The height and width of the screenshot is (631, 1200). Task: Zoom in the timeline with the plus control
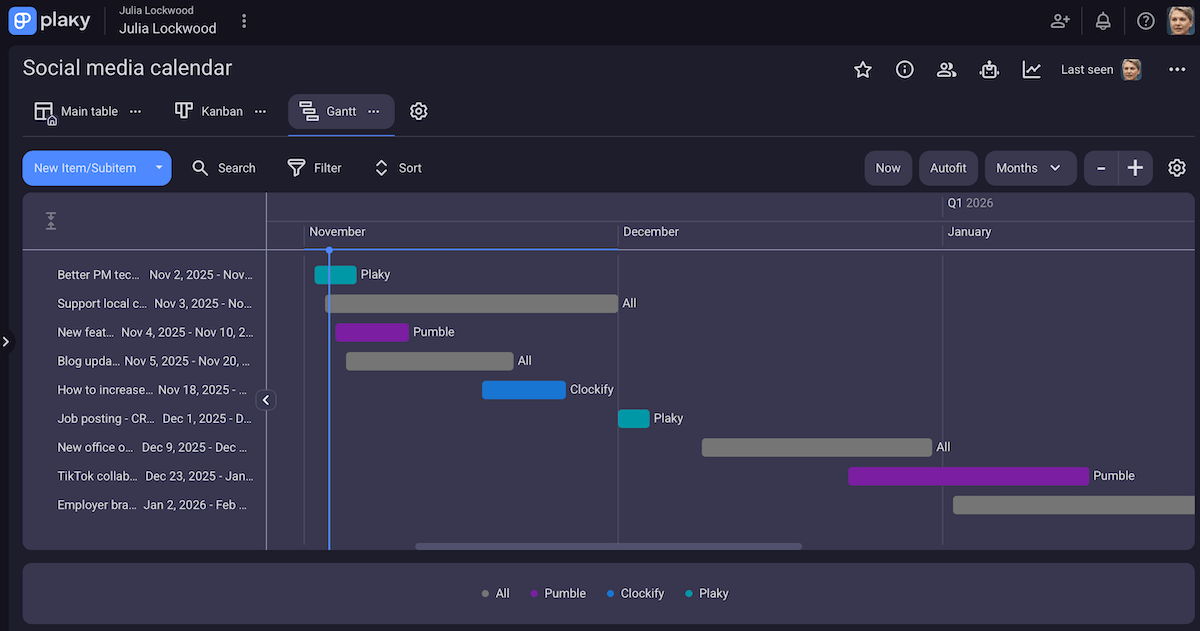1136,167
